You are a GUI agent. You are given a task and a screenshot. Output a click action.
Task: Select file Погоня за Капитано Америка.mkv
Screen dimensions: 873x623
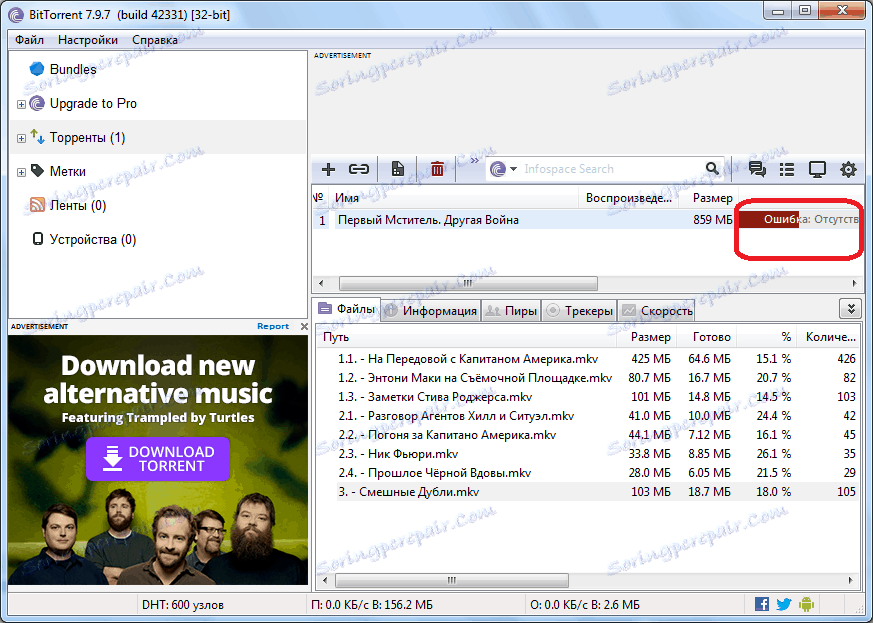(x=447, y=434)
